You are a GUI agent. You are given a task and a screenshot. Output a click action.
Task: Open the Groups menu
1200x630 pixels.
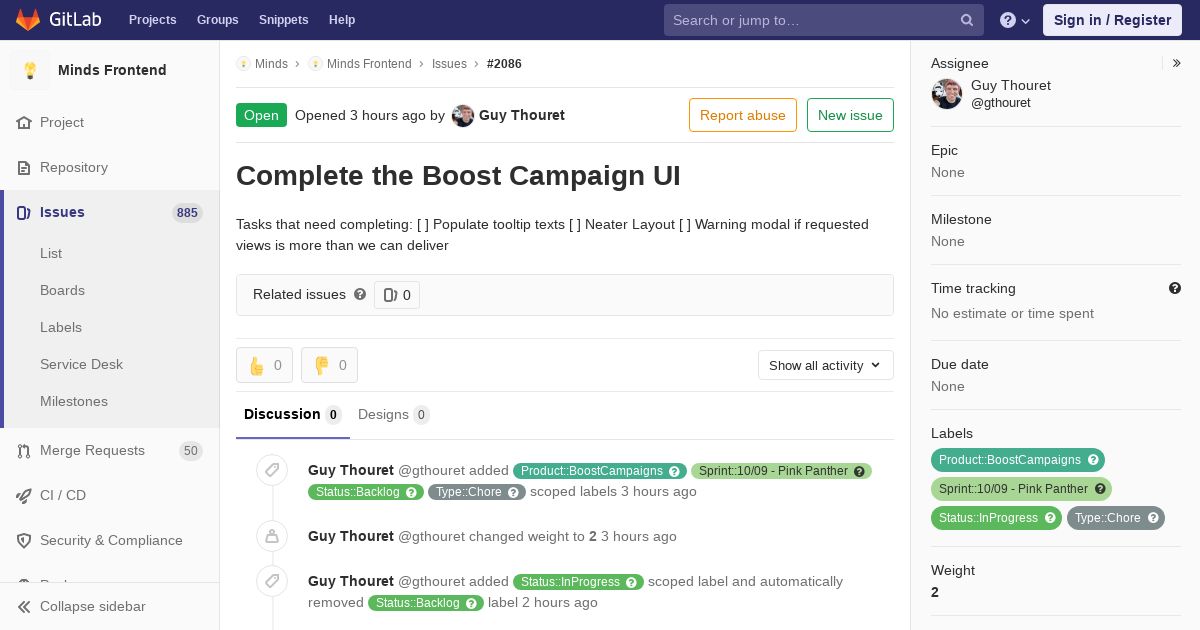217,20
